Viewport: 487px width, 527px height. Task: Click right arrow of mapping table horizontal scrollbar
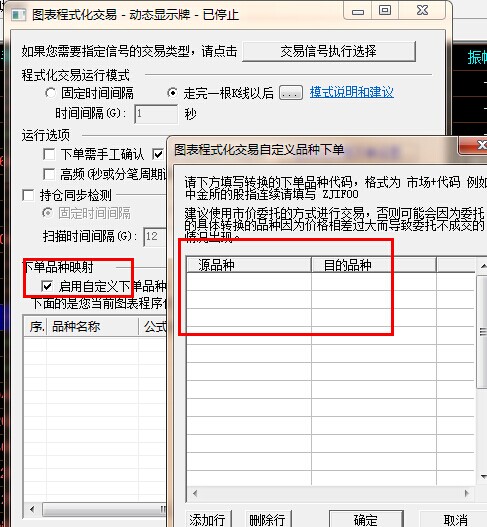[467, 493]
